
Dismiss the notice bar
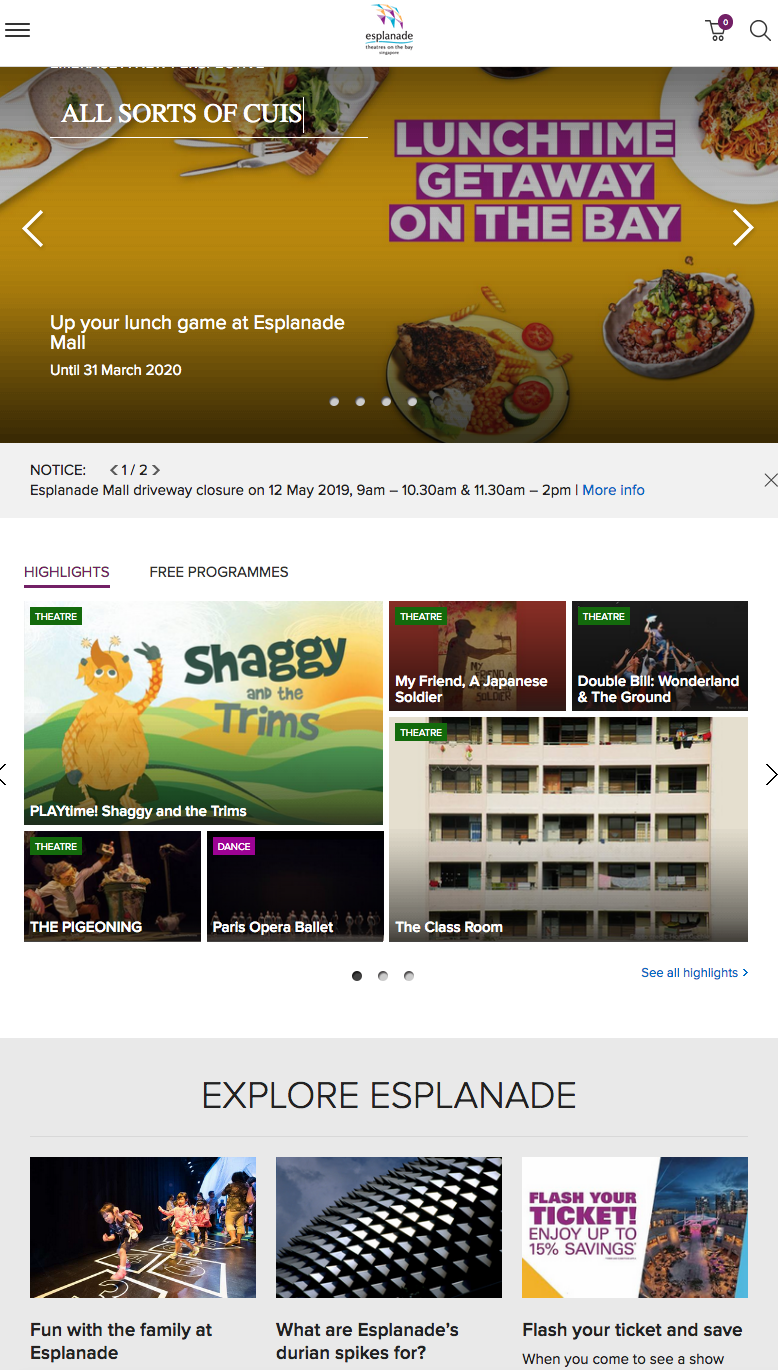tap(770, 480)
